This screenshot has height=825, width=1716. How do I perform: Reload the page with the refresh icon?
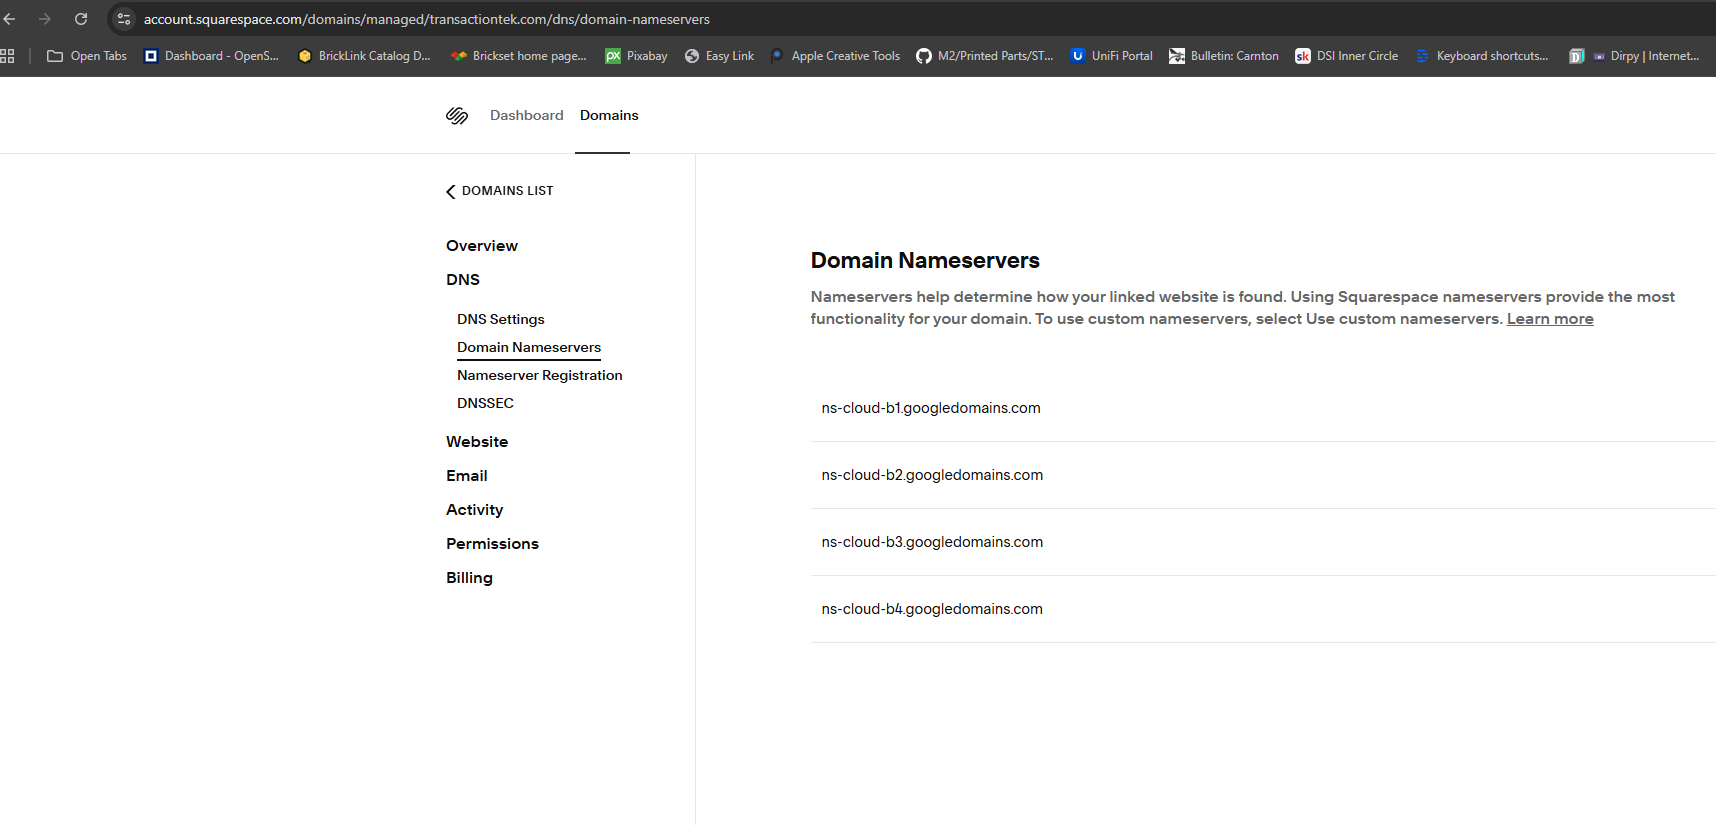pos(81,19)
